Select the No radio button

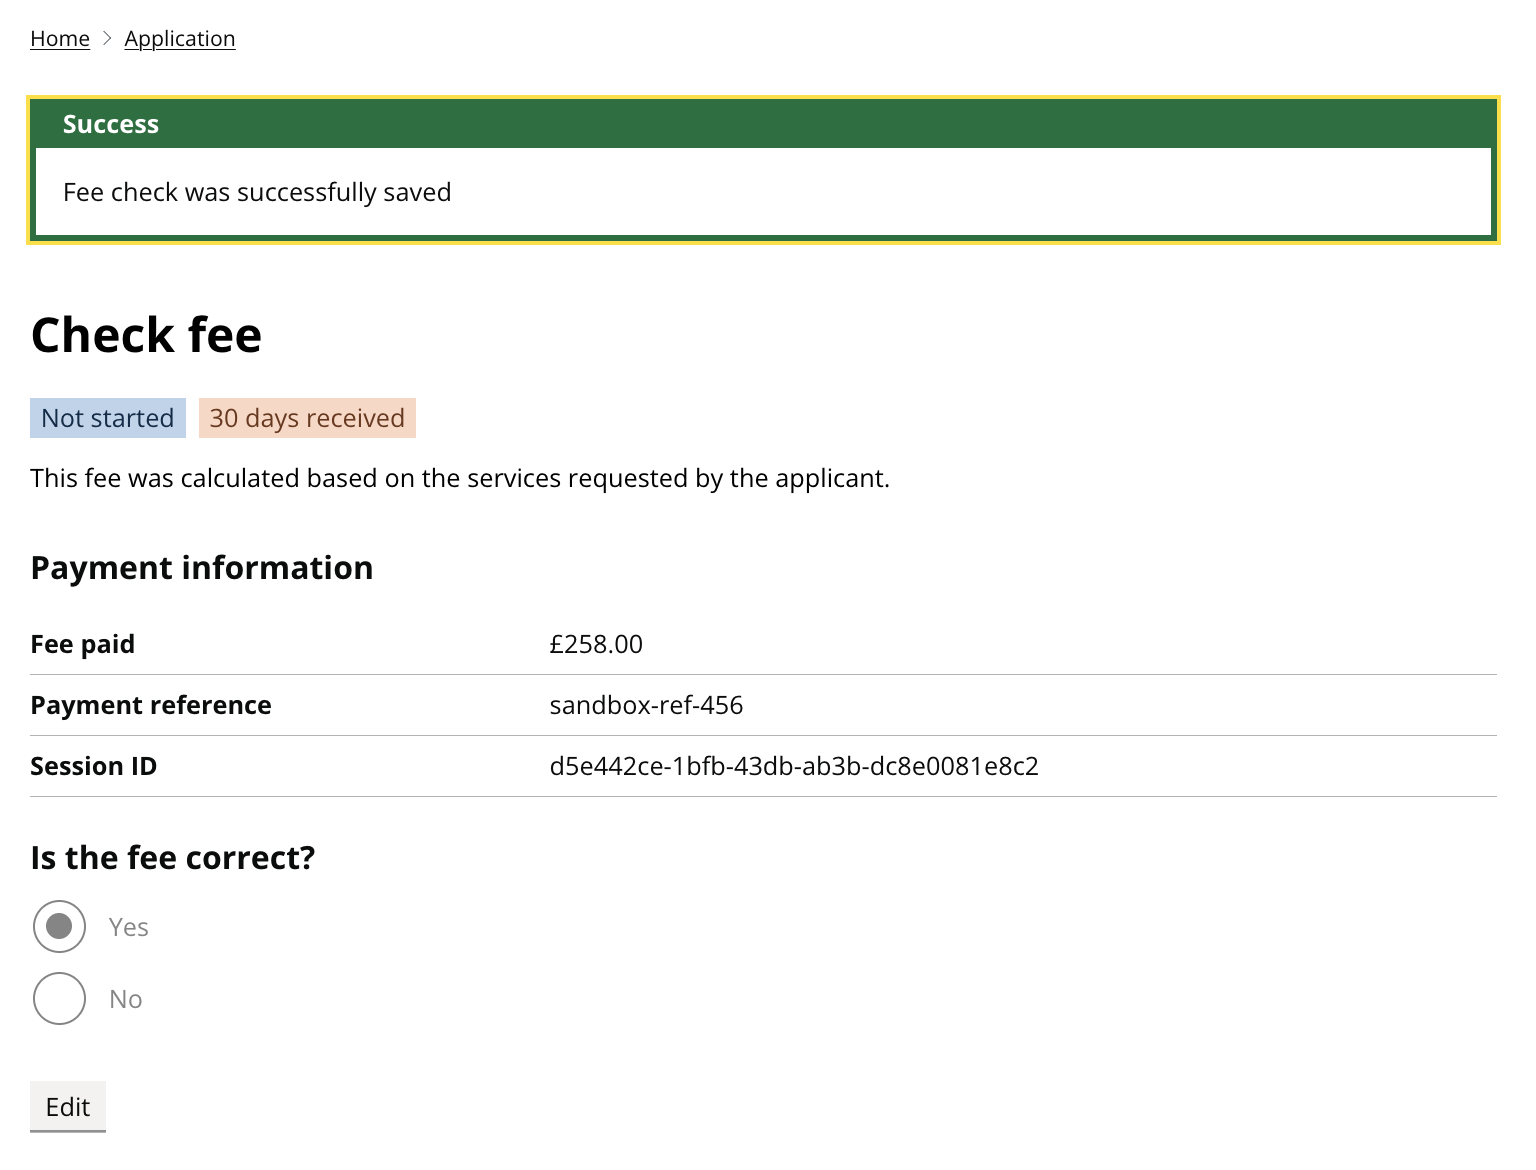(x=59, y=998)
